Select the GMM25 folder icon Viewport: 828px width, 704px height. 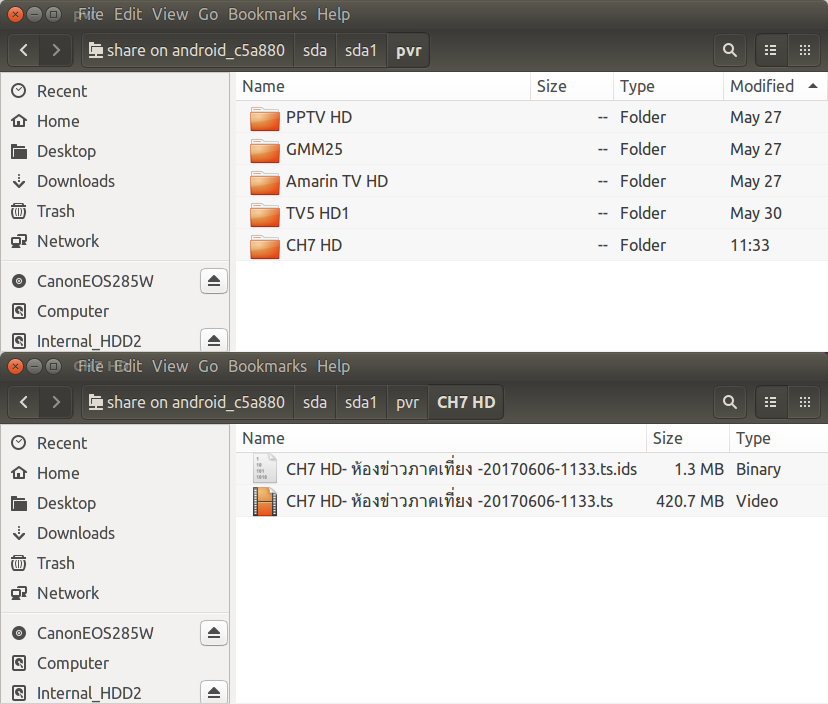265,150
